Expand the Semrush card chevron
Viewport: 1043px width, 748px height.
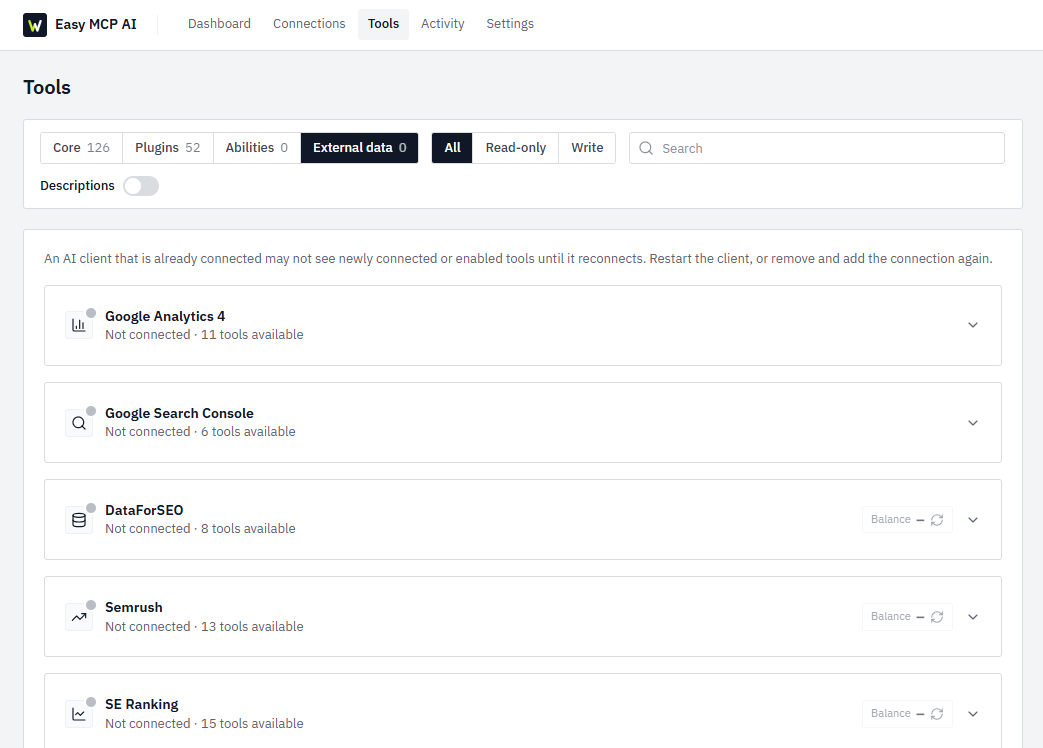(972, 617)
